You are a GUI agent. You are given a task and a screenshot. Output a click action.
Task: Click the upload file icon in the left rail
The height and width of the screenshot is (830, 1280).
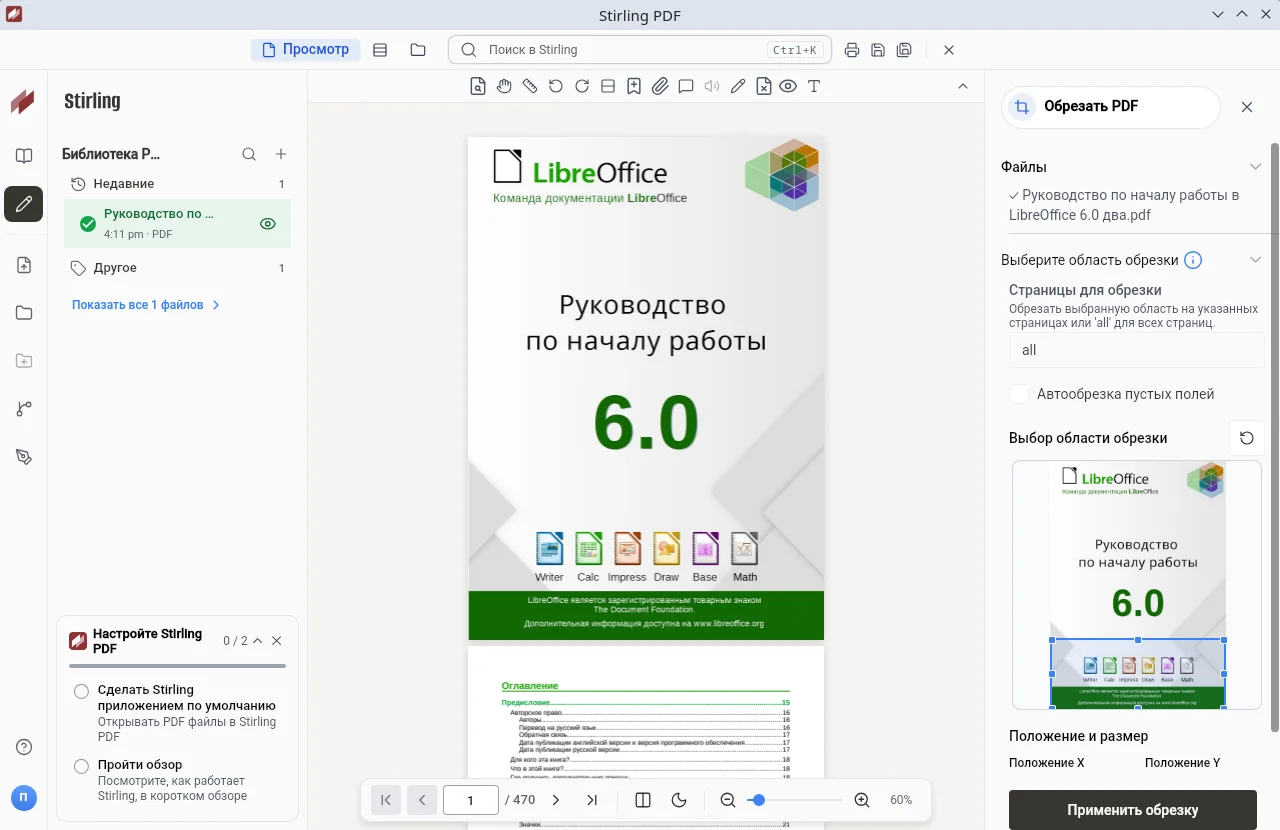24,265
